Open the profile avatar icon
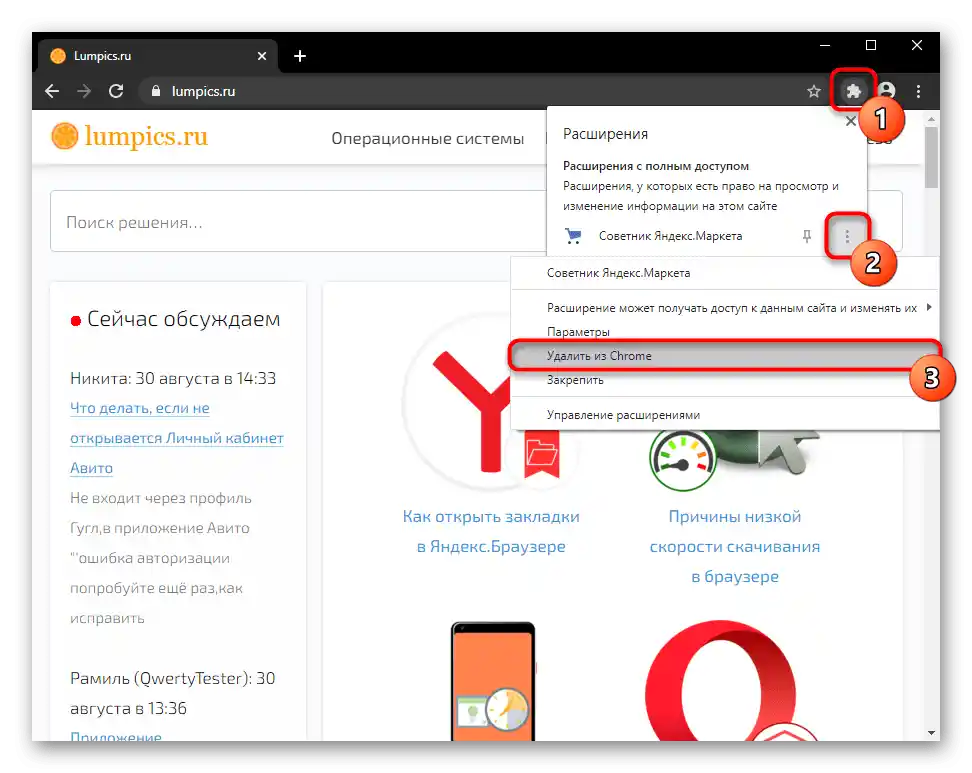This screenshot has width=972, height=773. [x=887, y=91]
